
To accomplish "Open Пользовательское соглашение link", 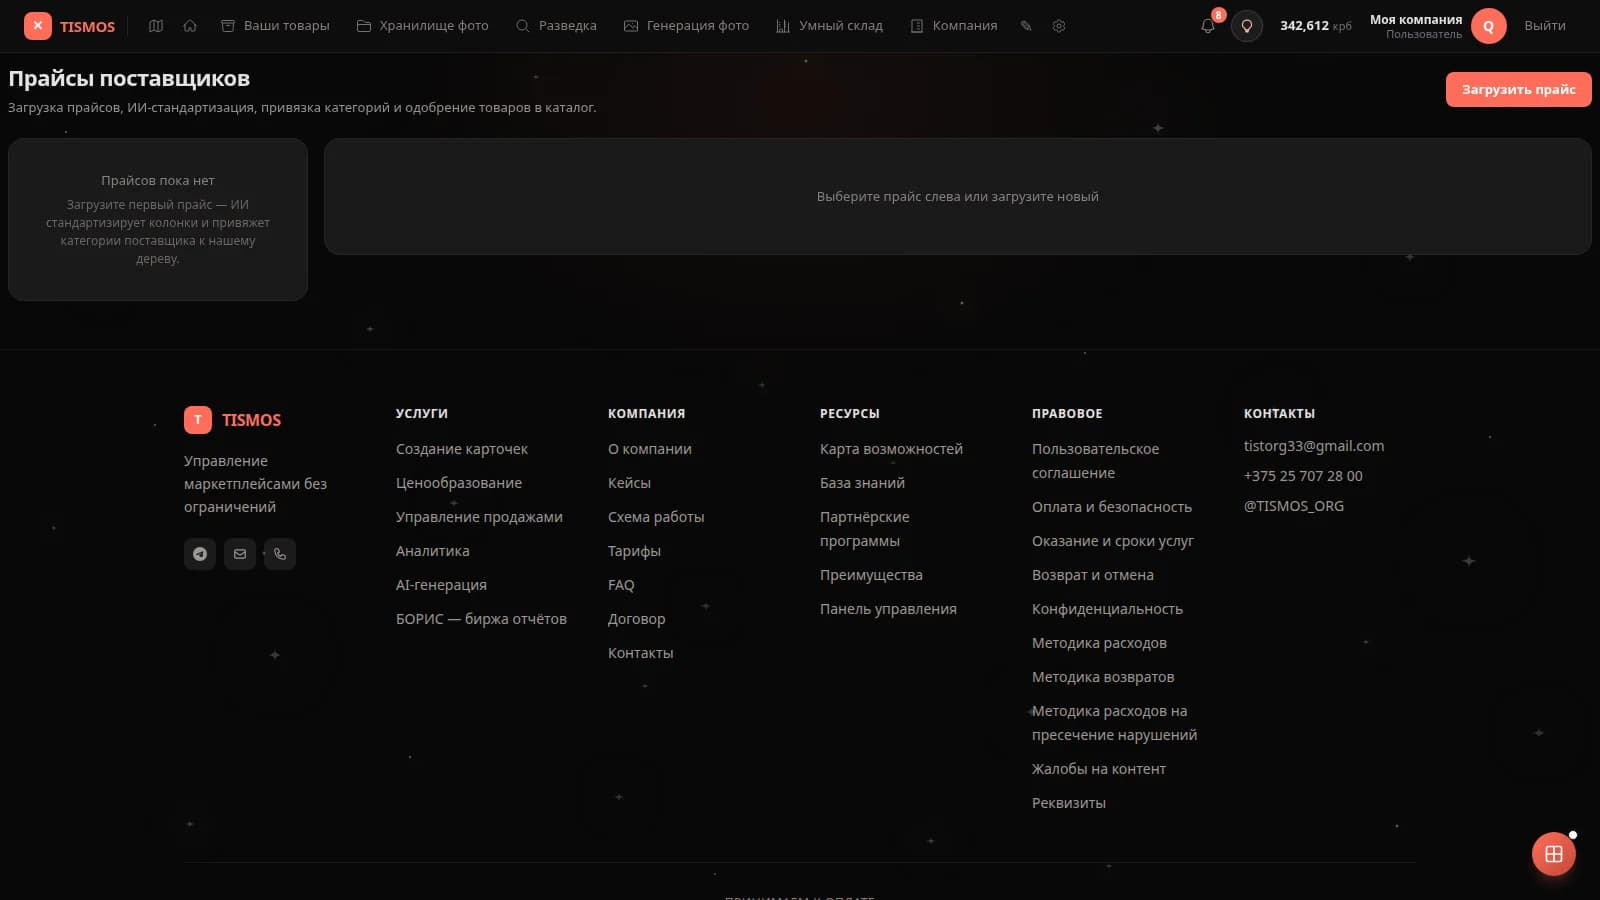I will [1095, 461].
